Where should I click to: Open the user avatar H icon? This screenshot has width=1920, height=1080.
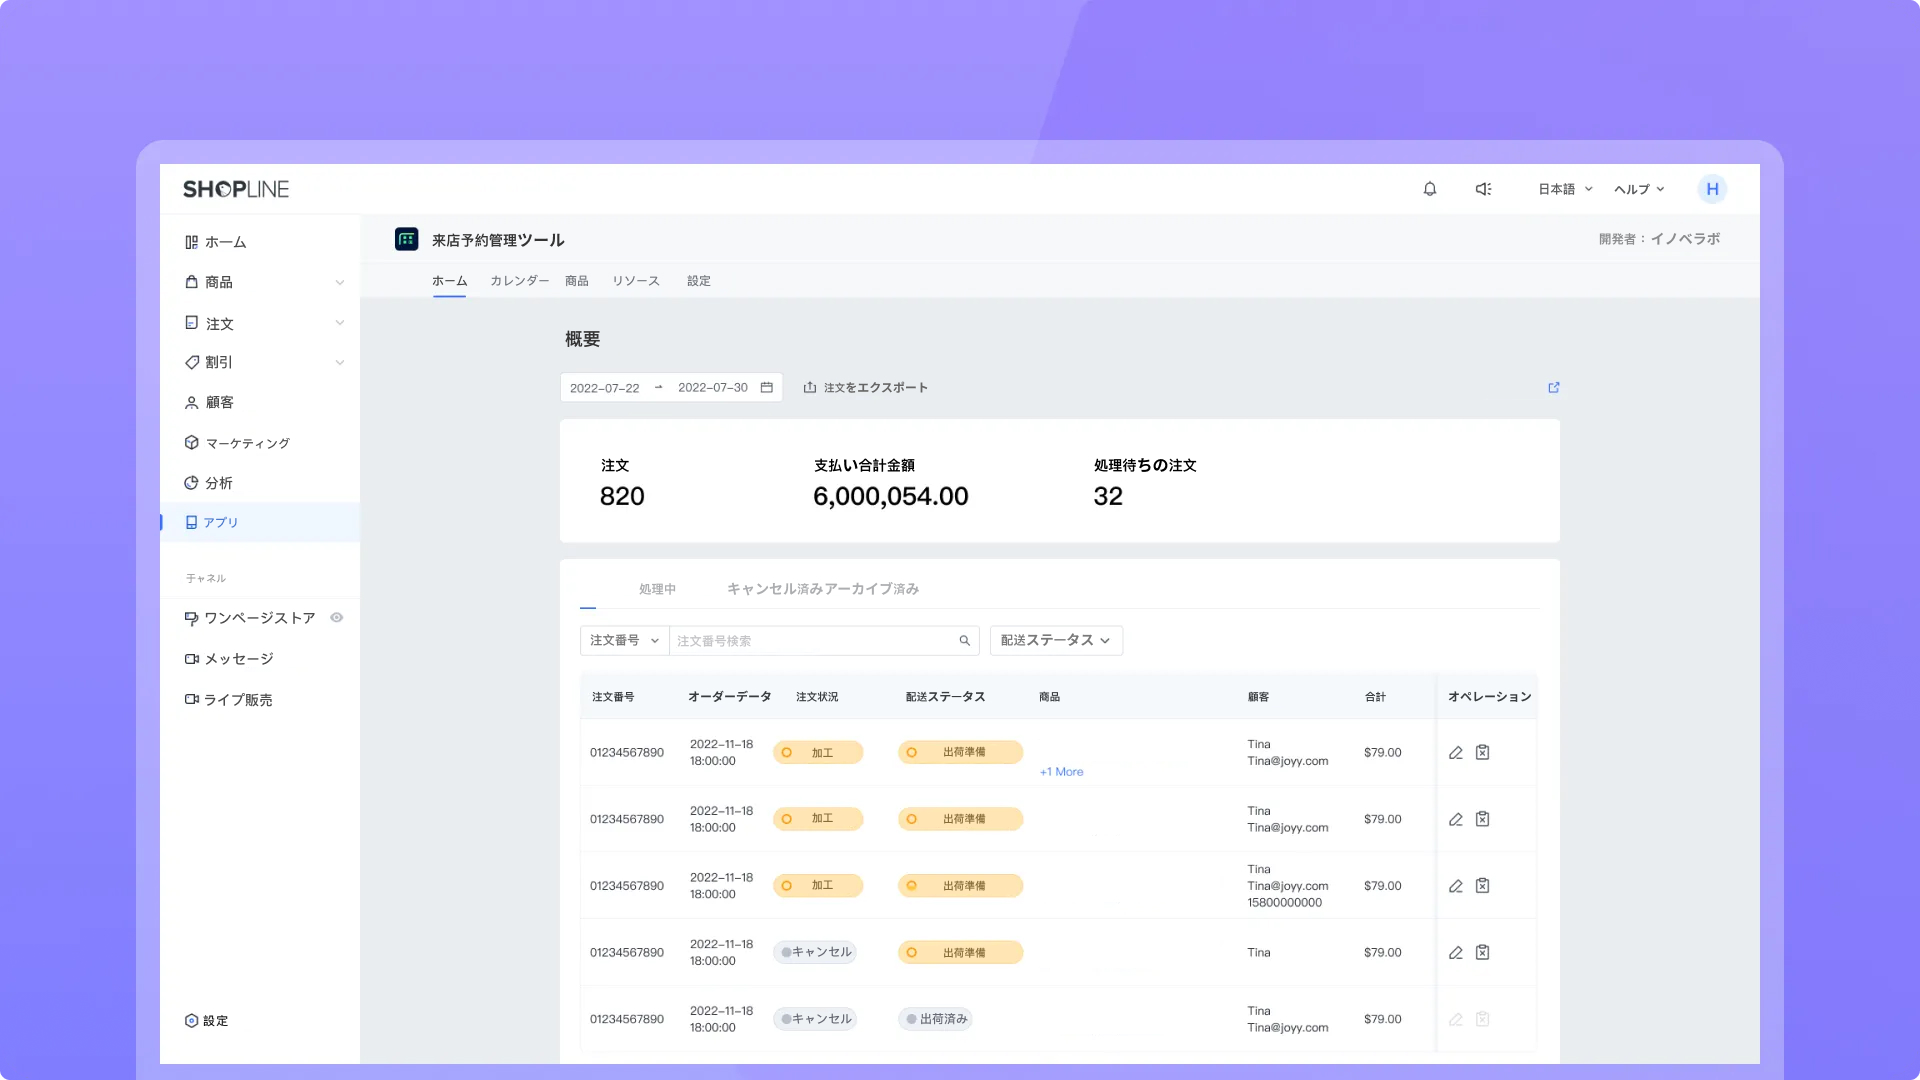(1712, 189)
